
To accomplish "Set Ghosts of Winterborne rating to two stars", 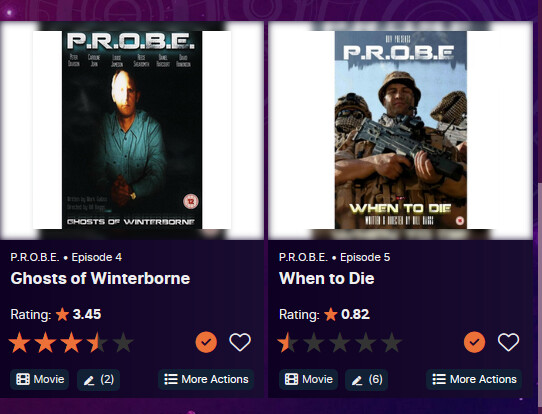I will pos(45,342).
